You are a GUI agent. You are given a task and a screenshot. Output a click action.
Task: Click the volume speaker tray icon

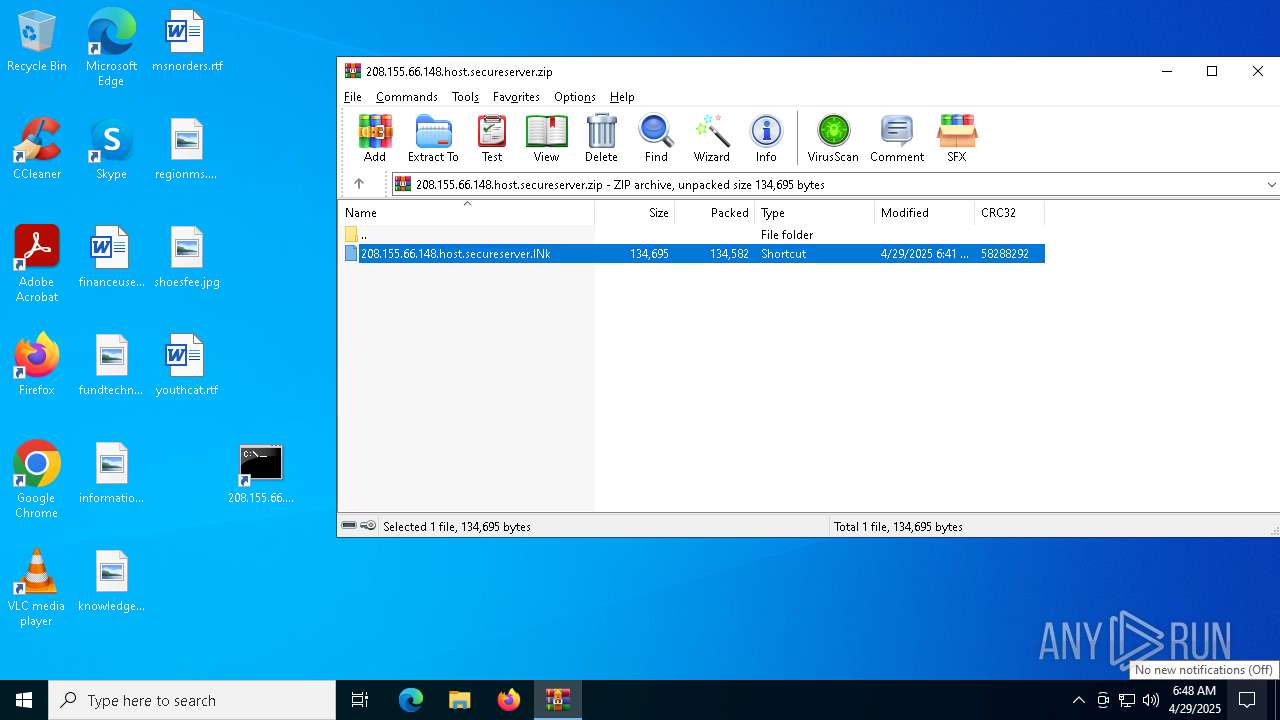(1151, 700)
